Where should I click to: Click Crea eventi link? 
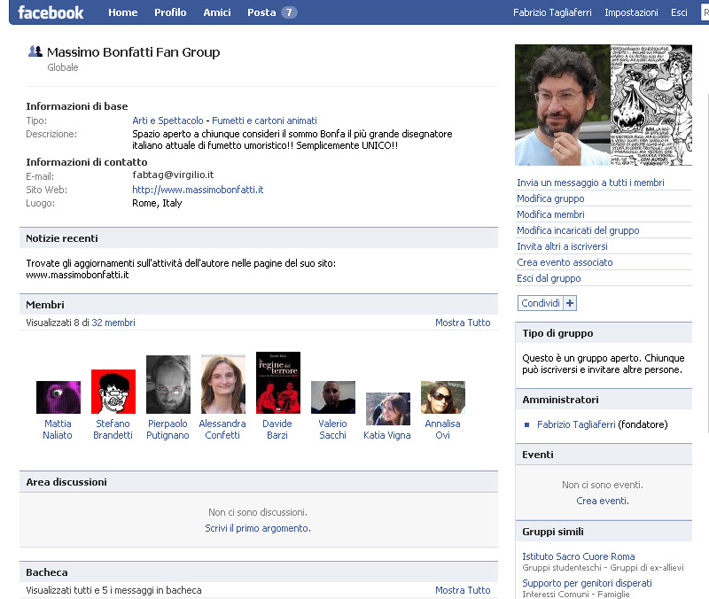pyautogui.click(x=602, y=501)
